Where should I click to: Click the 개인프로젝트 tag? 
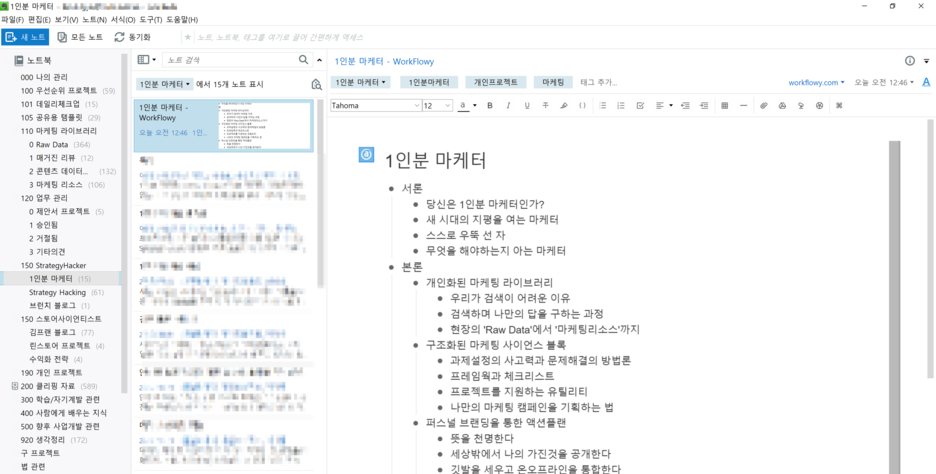[496, 82]
